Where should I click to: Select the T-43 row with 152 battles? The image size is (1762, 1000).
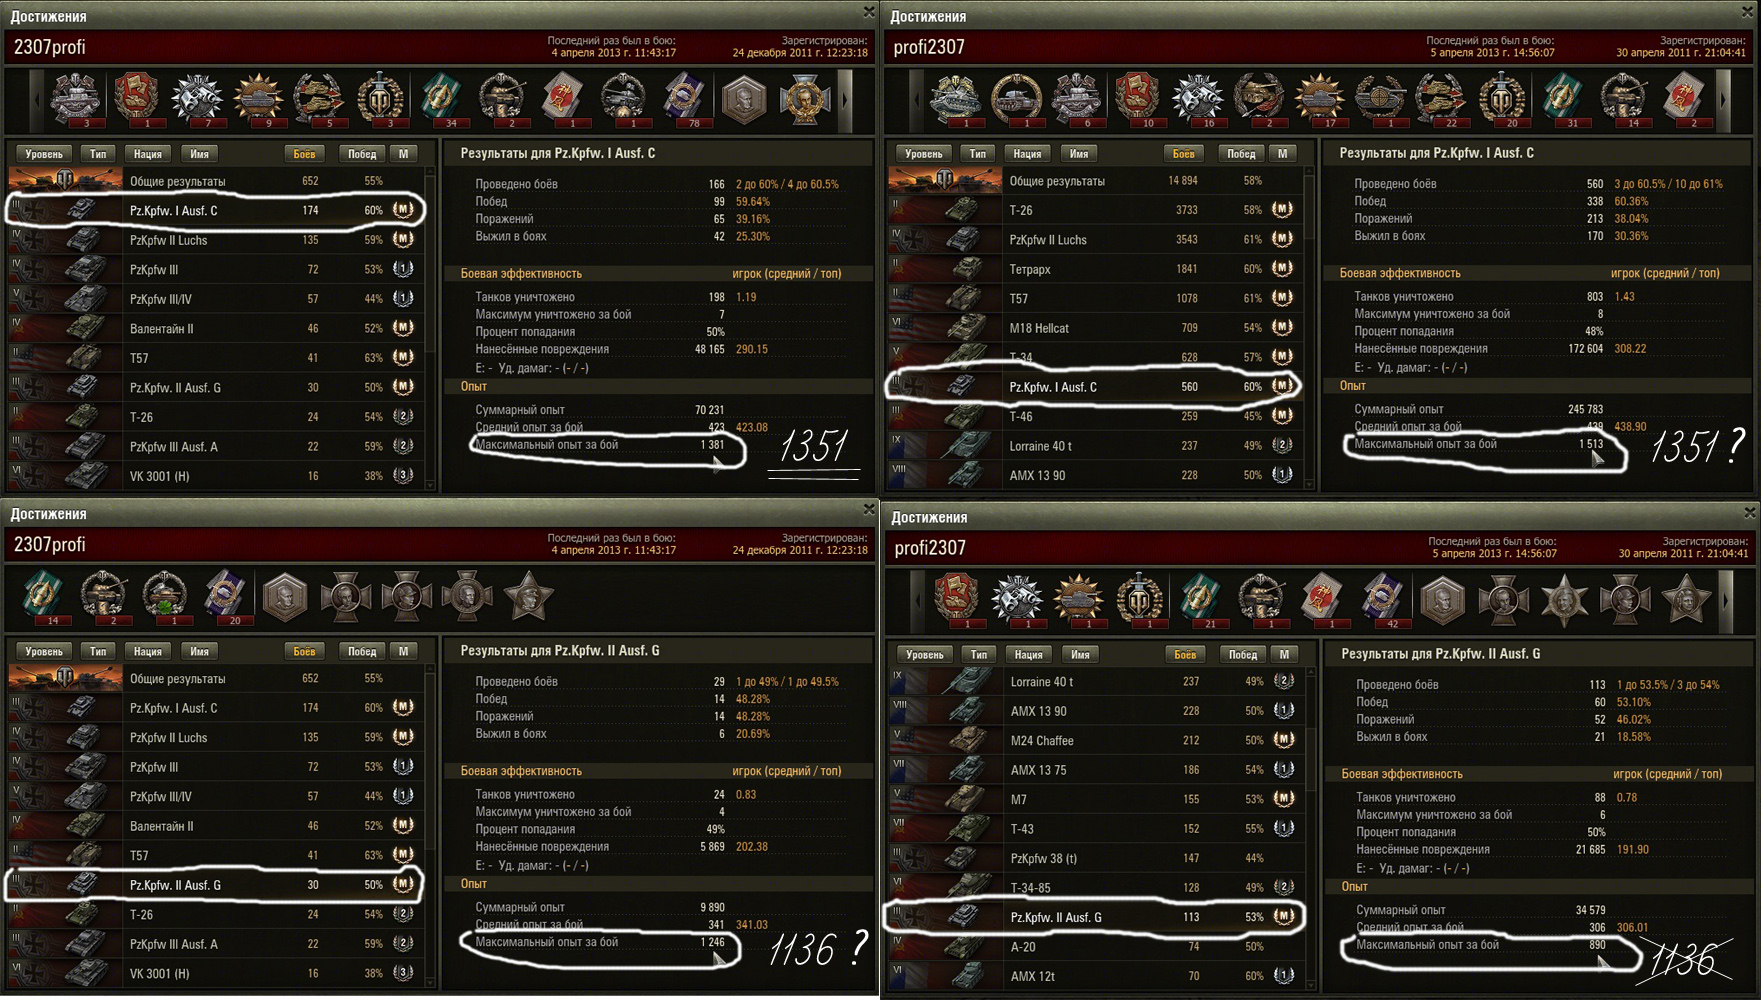(x=1095, y=829)
